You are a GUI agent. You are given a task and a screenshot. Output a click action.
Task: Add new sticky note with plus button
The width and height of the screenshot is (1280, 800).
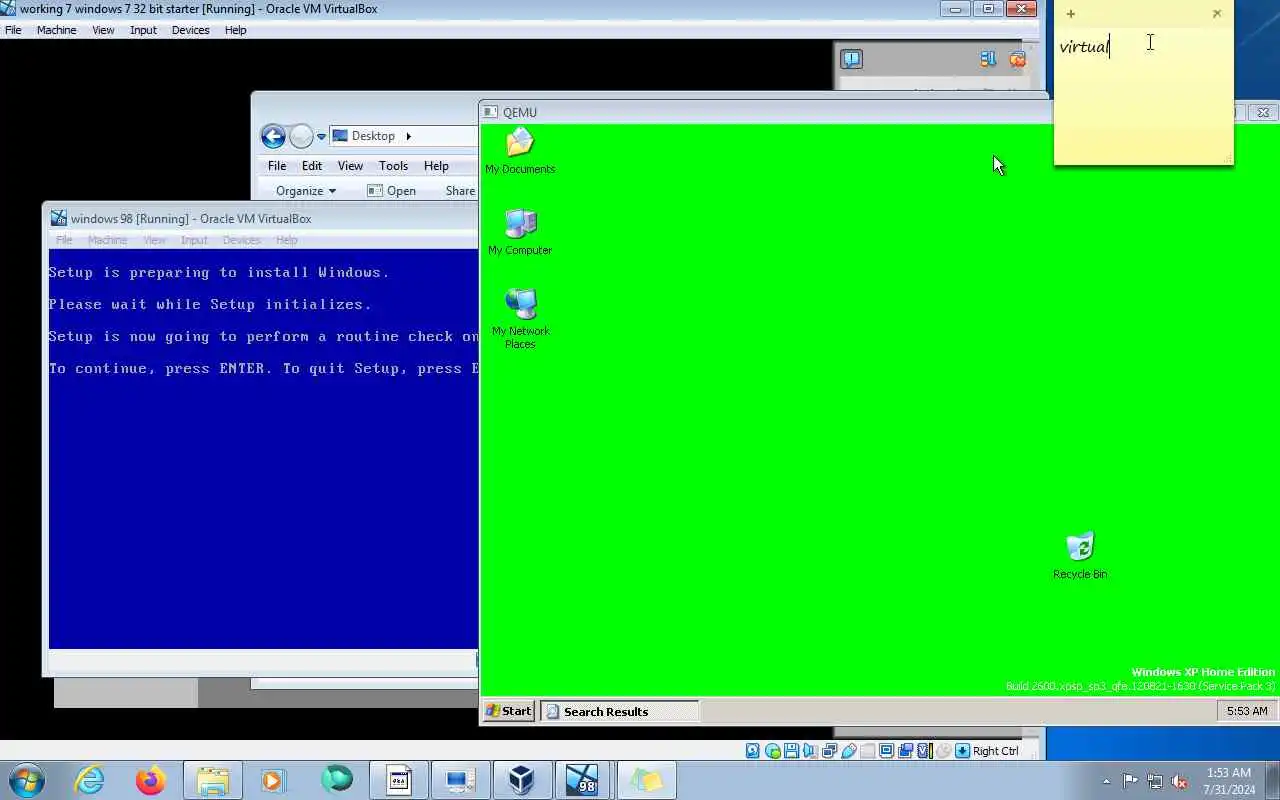[1071, 14]
